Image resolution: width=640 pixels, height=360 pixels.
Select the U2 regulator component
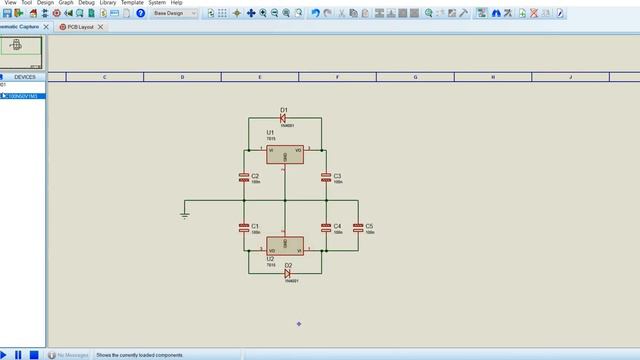pyautogui.click(x=285, y=246)
